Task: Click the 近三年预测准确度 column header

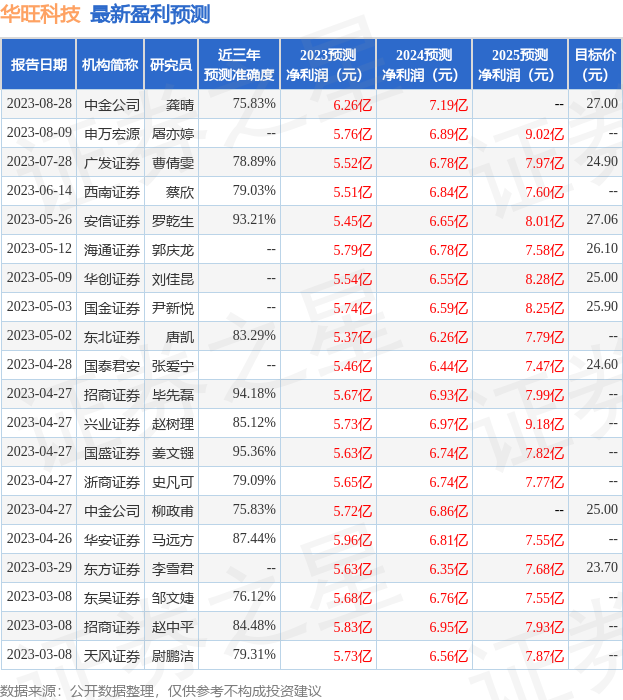Action: point(239,65)
